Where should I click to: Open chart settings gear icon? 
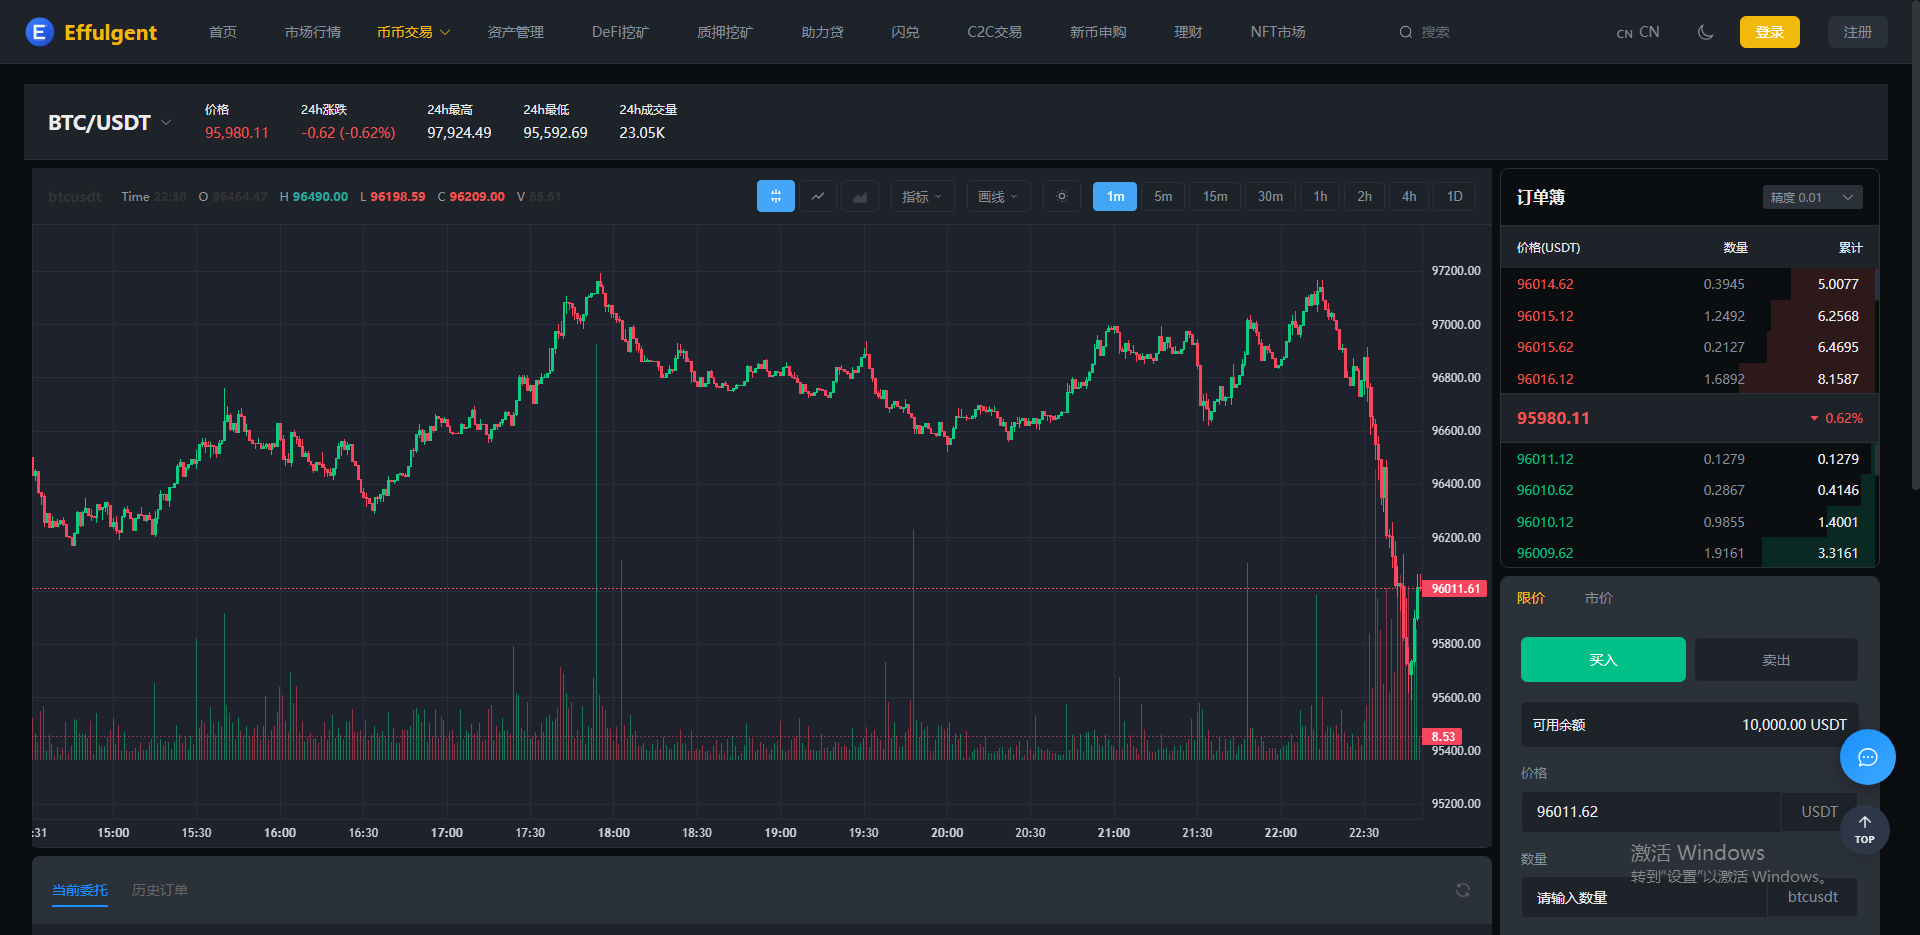point(1062,197)
